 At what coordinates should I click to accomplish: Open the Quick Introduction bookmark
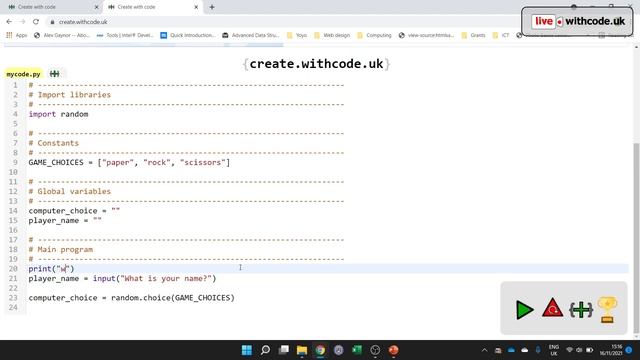tap(188, 36)
